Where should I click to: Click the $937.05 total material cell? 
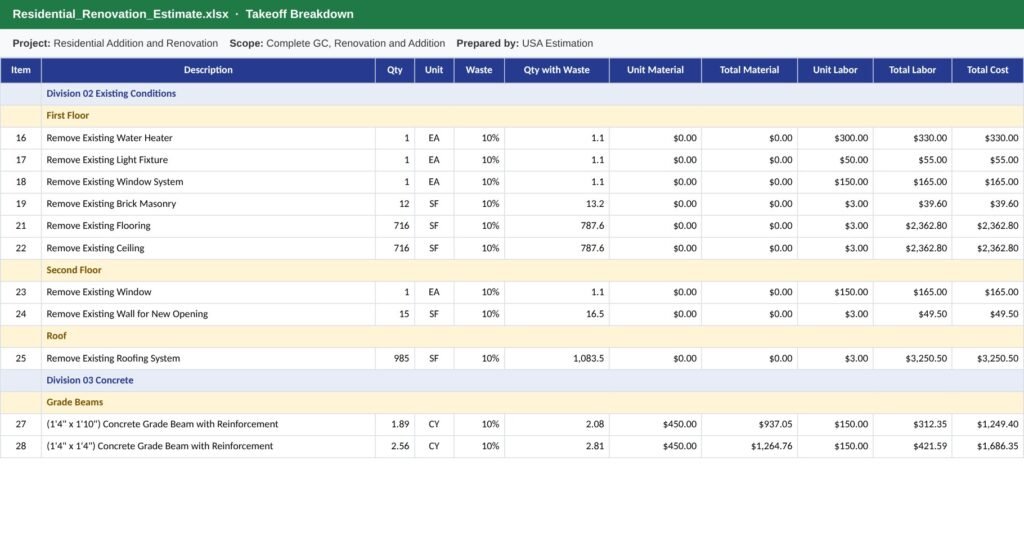point(749,424)
